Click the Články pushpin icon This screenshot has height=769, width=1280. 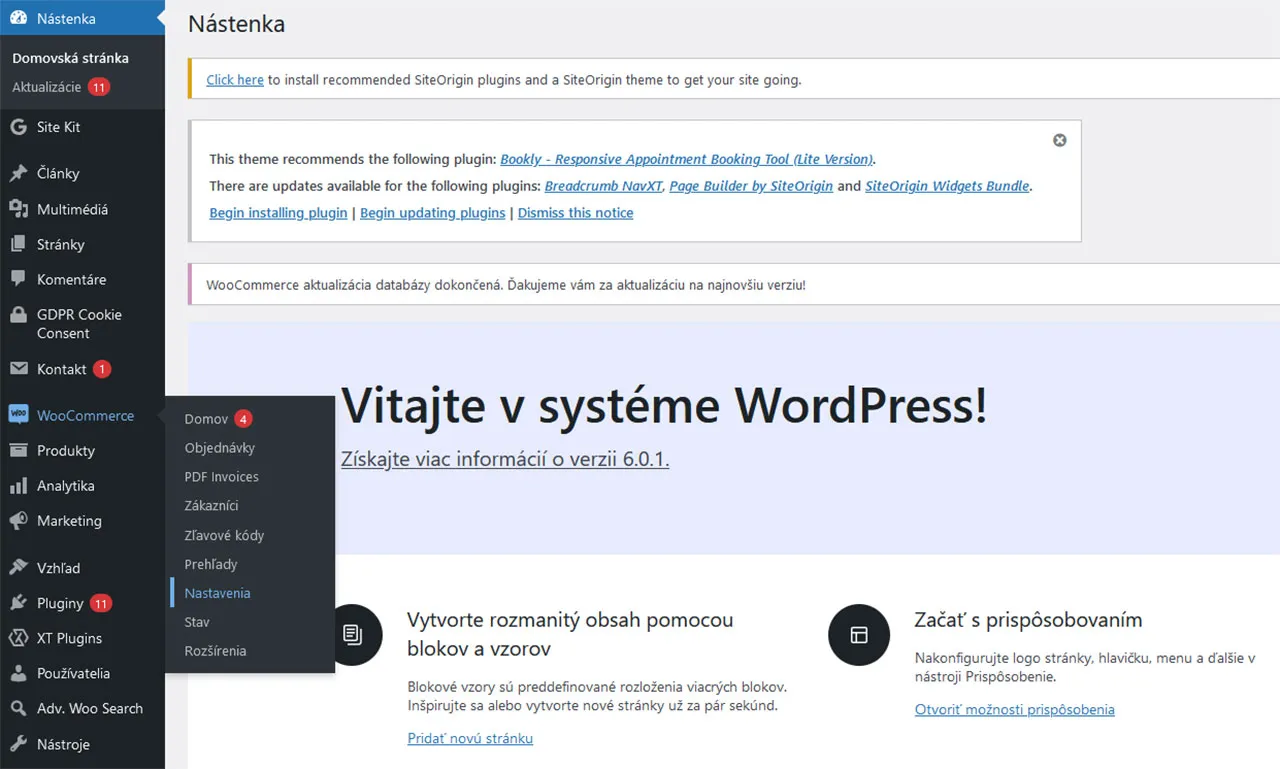tap(18, 173)
